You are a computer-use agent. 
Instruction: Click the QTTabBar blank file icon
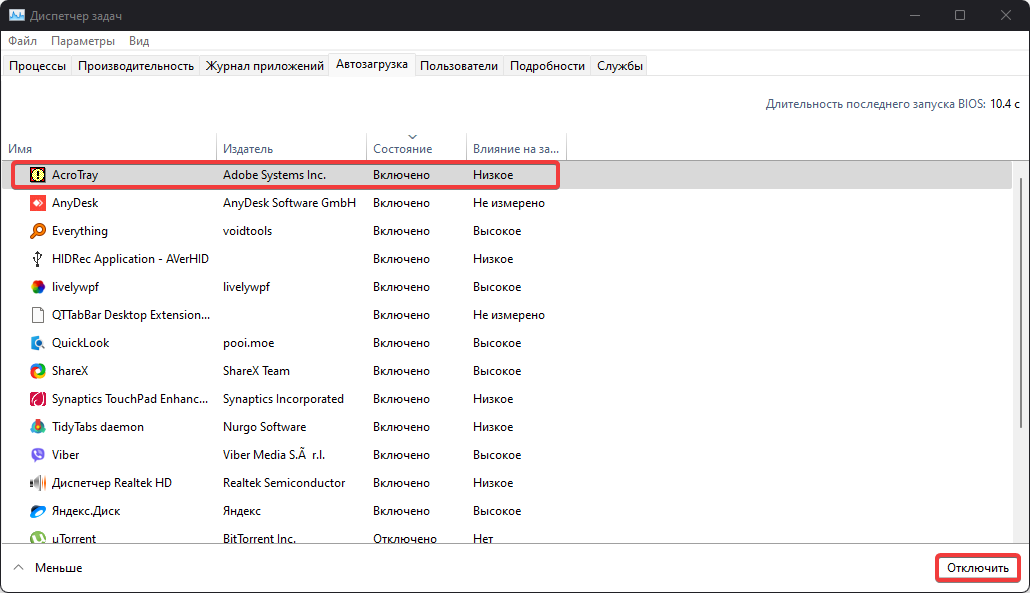(38, 315)
